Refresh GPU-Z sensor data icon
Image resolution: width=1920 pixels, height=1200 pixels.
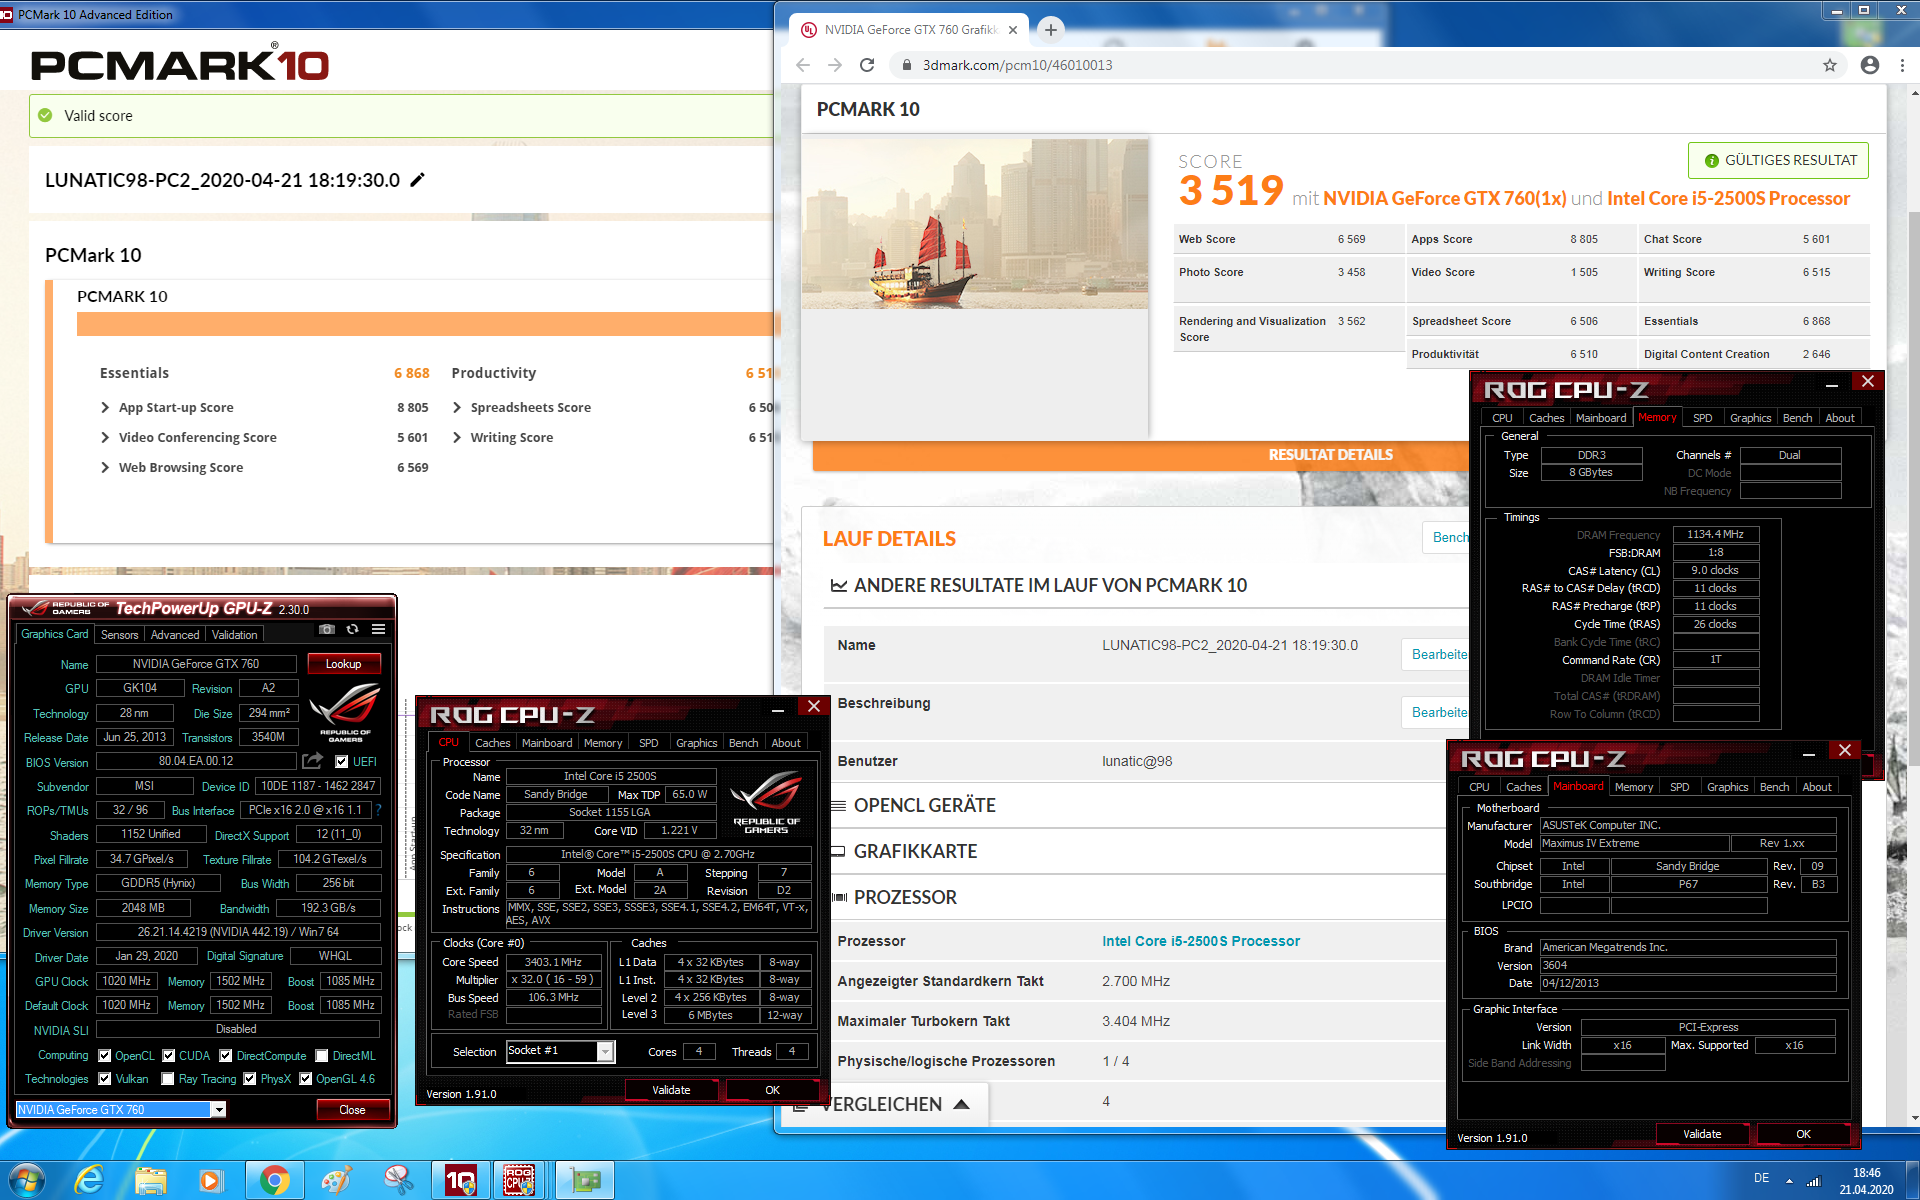(352, 629)
